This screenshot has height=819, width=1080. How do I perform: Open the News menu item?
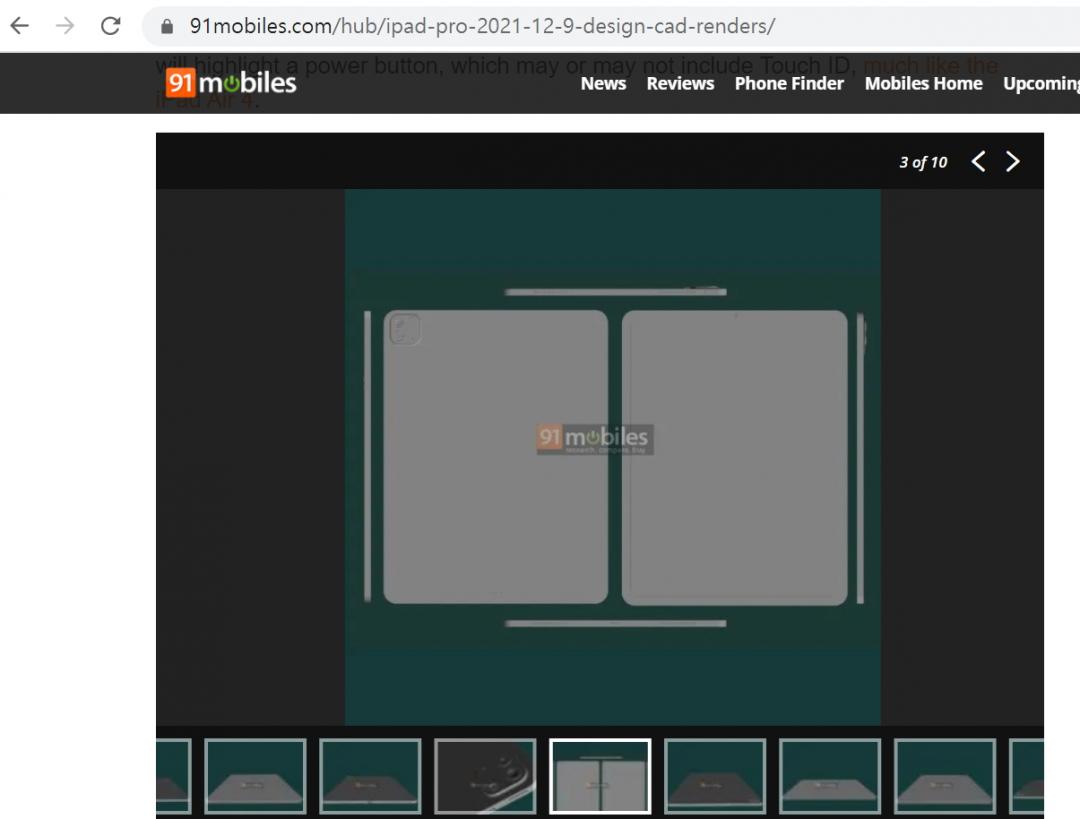(603, 84)
